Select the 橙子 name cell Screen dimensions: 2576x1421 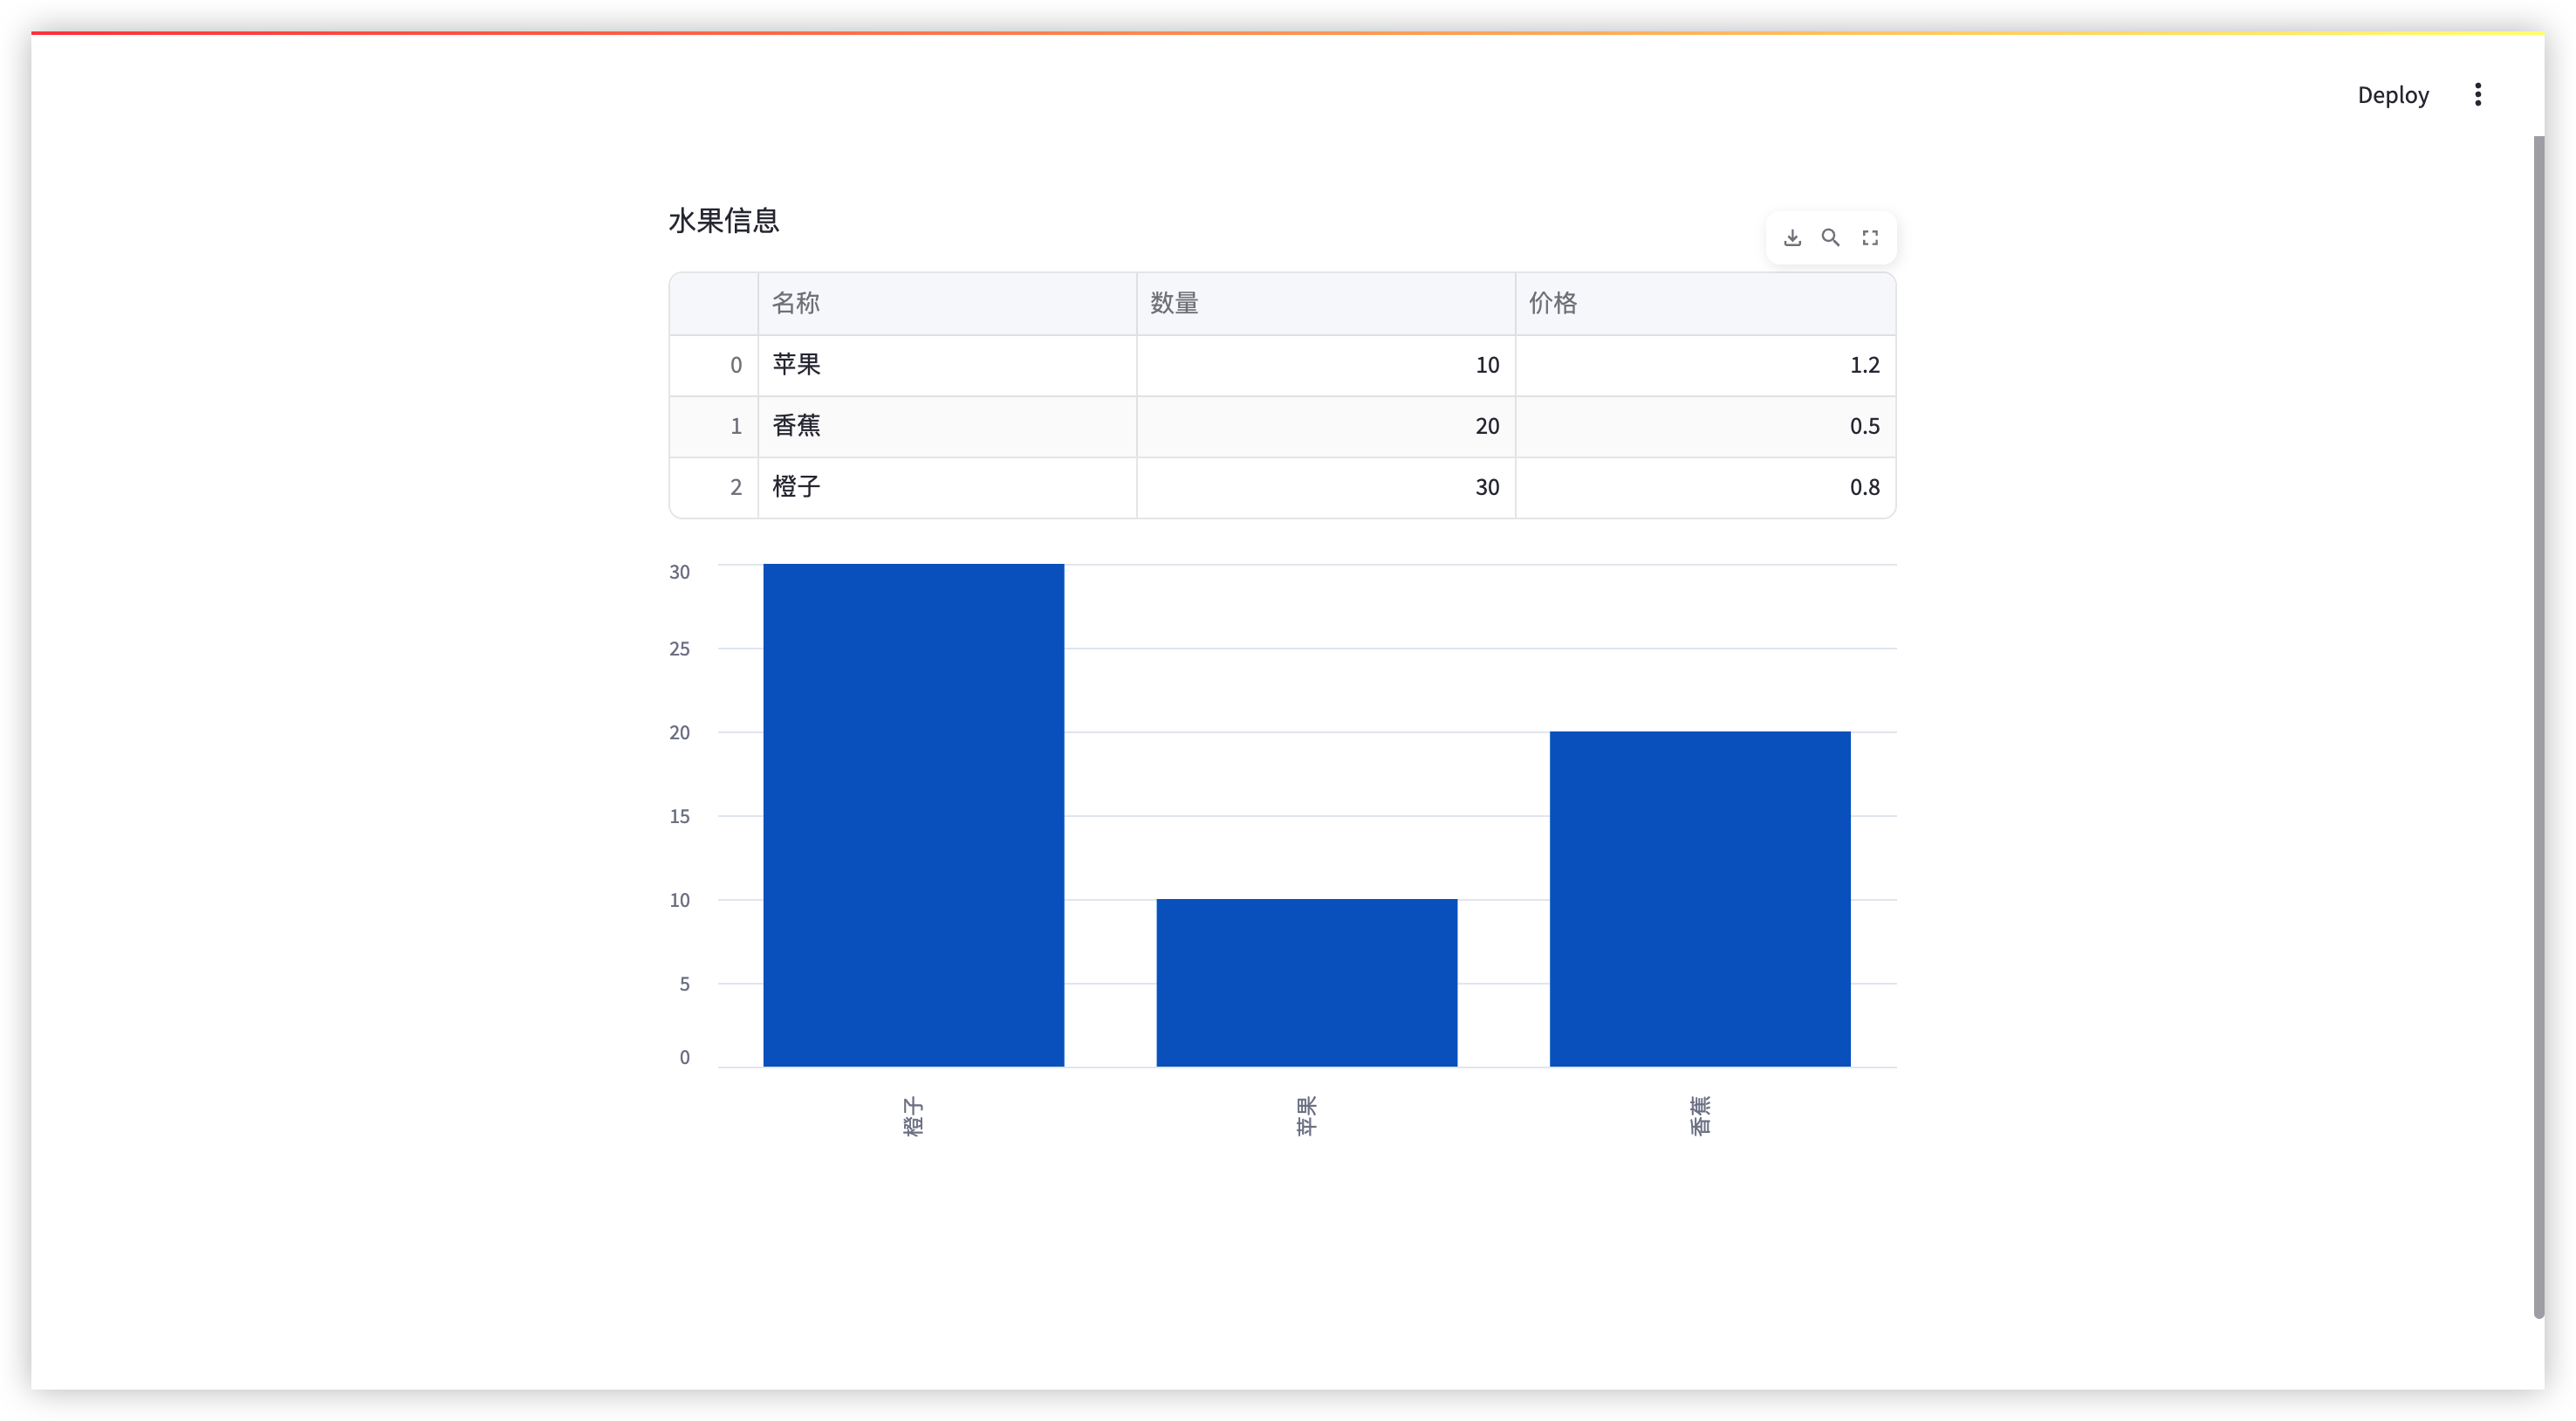pyautogui.click(x=946, y=487)
